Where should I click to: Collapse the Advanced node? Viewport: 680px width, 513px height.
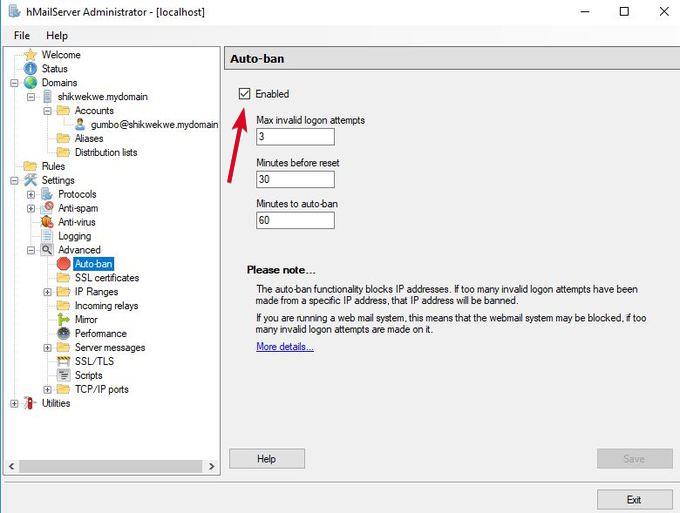[x=31, y=250]
